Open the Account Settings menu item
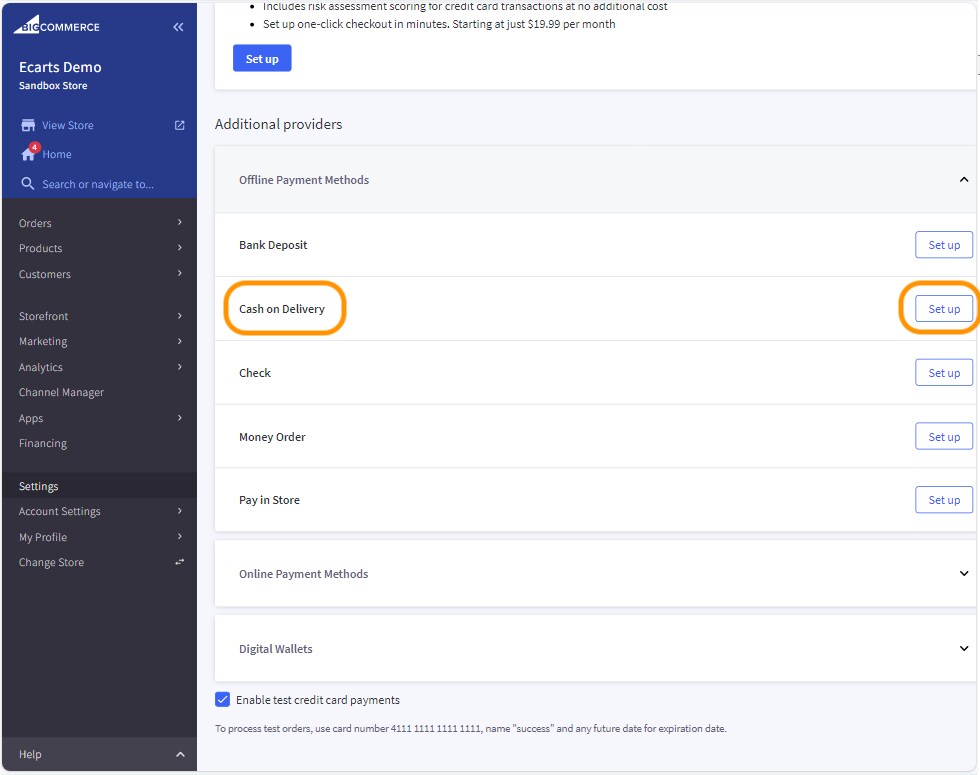This screenshot has height=775, width=980. (x=59, y=511)
